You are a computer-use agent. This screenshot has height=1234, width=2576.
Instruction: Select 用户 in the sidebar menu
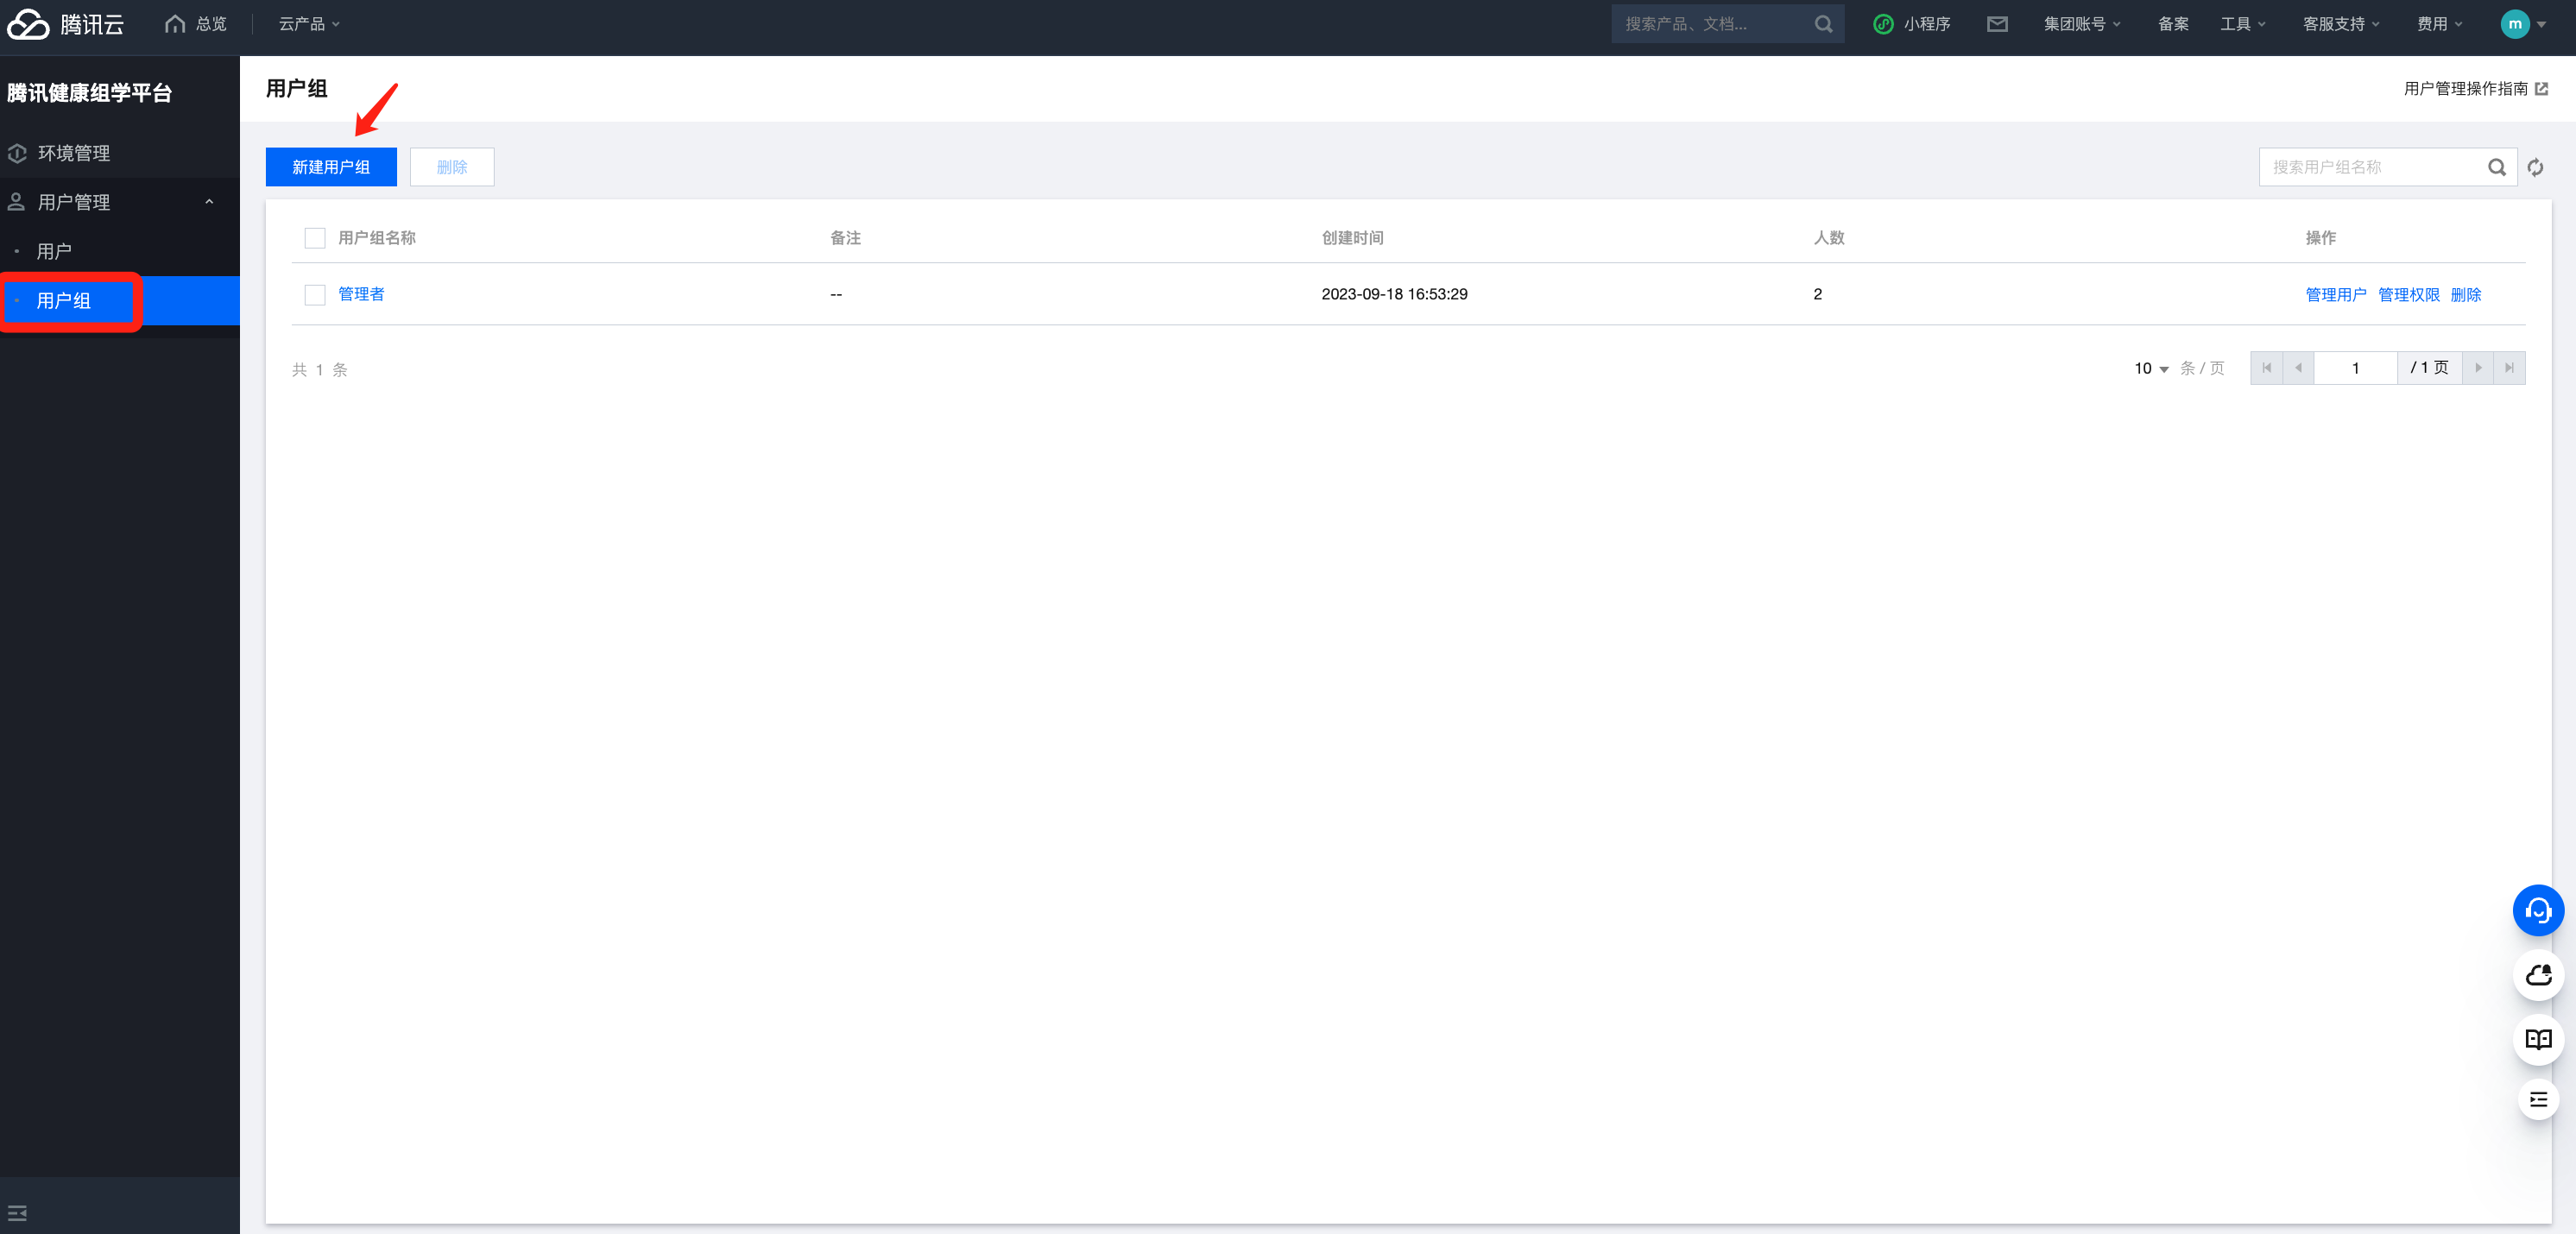tap(54, 251)
